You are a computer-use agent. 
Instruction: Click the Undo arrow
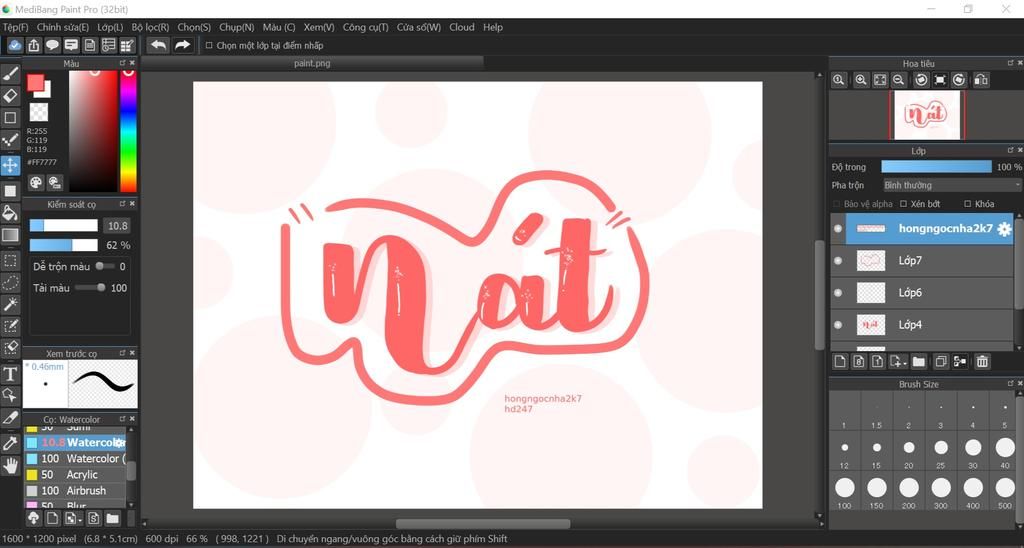click(x=157, y=45)
